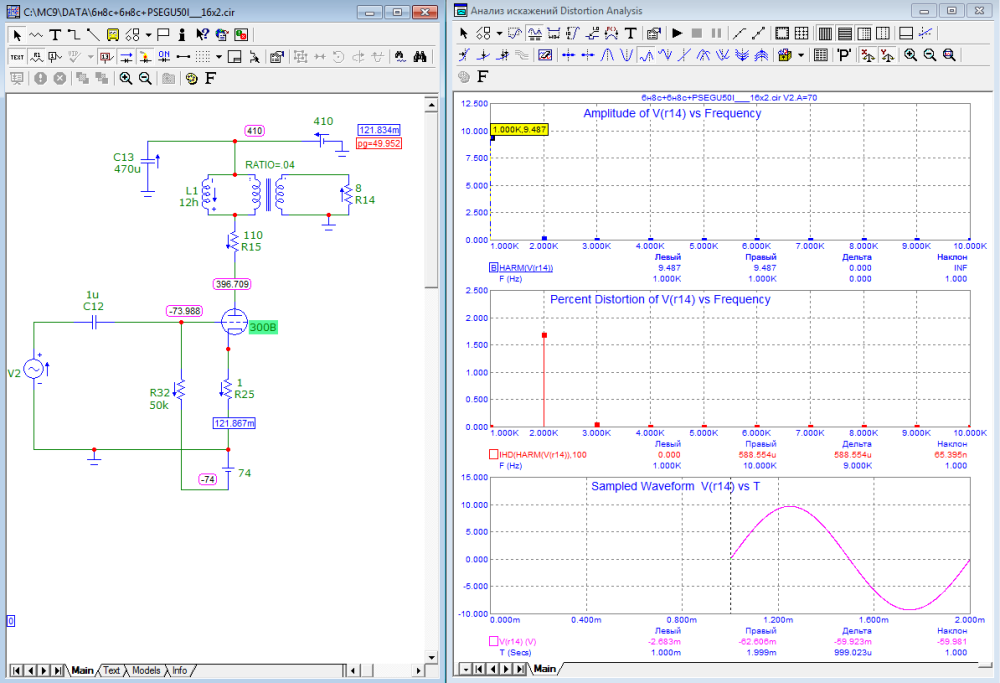
Task: Toggle IHD(HARM(V(r14)),100 red trace checkbox
Action: point(493,454)
